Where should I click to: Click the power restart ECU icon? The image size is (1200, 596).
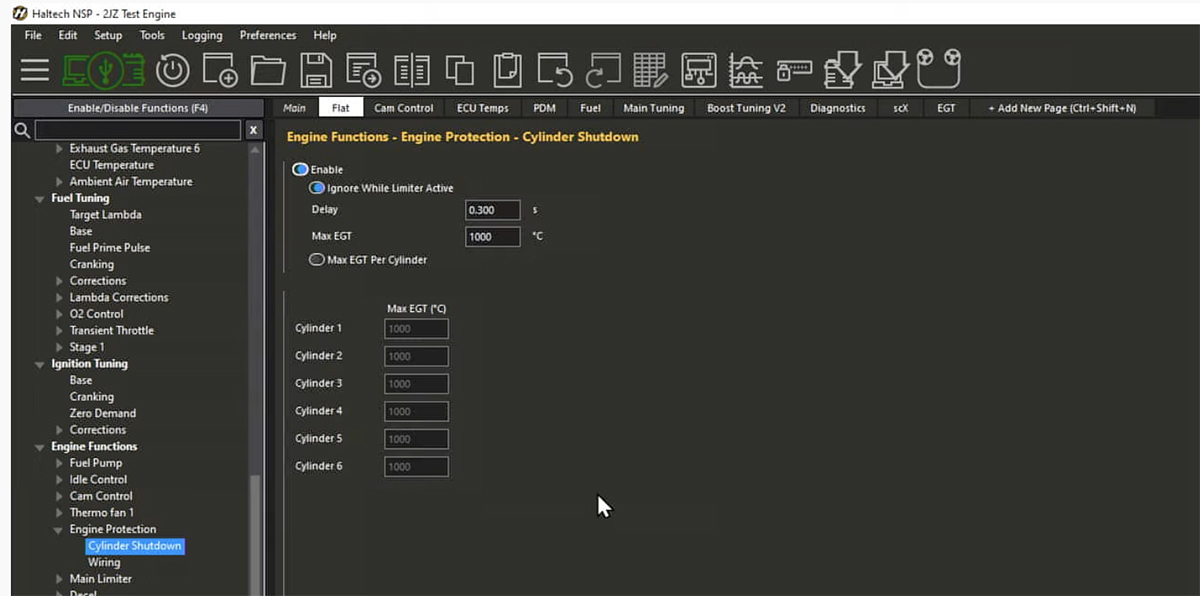click(x=173, y=70)
